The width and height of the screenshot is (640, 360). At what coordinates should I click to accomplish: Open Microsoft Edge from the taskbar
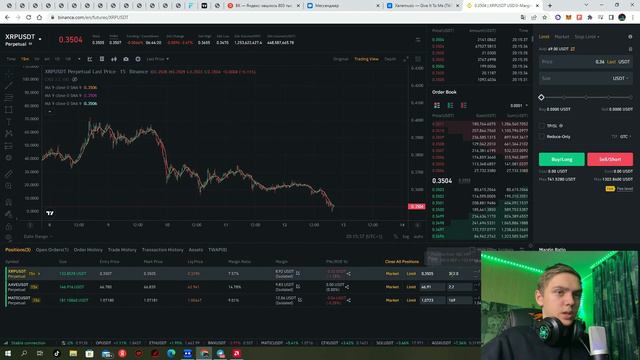pos(171,353)
